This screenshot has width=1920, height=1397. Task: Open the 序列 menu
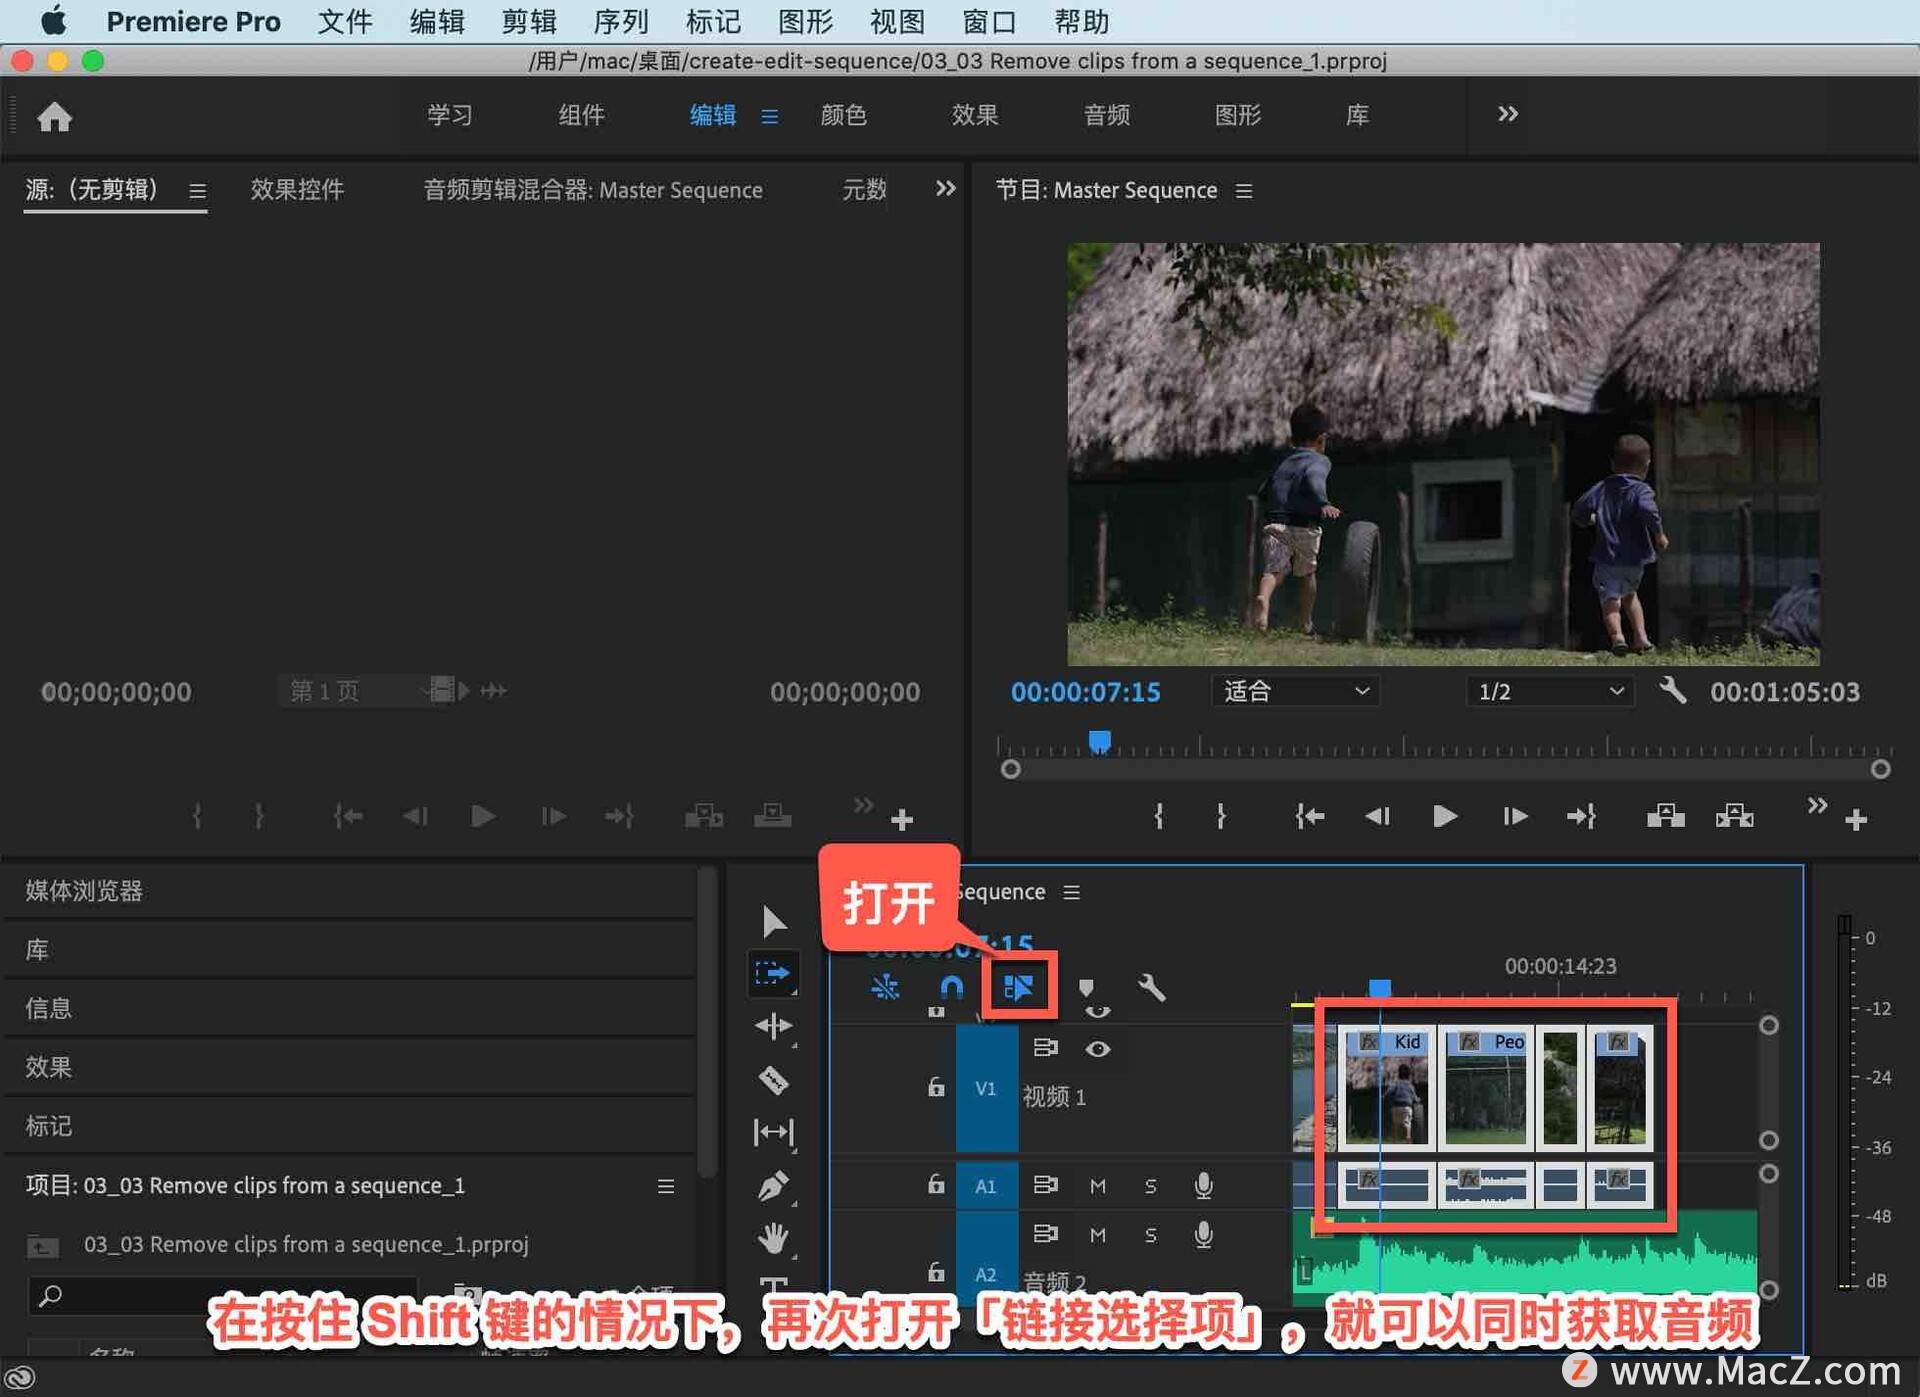click(620, 21)
